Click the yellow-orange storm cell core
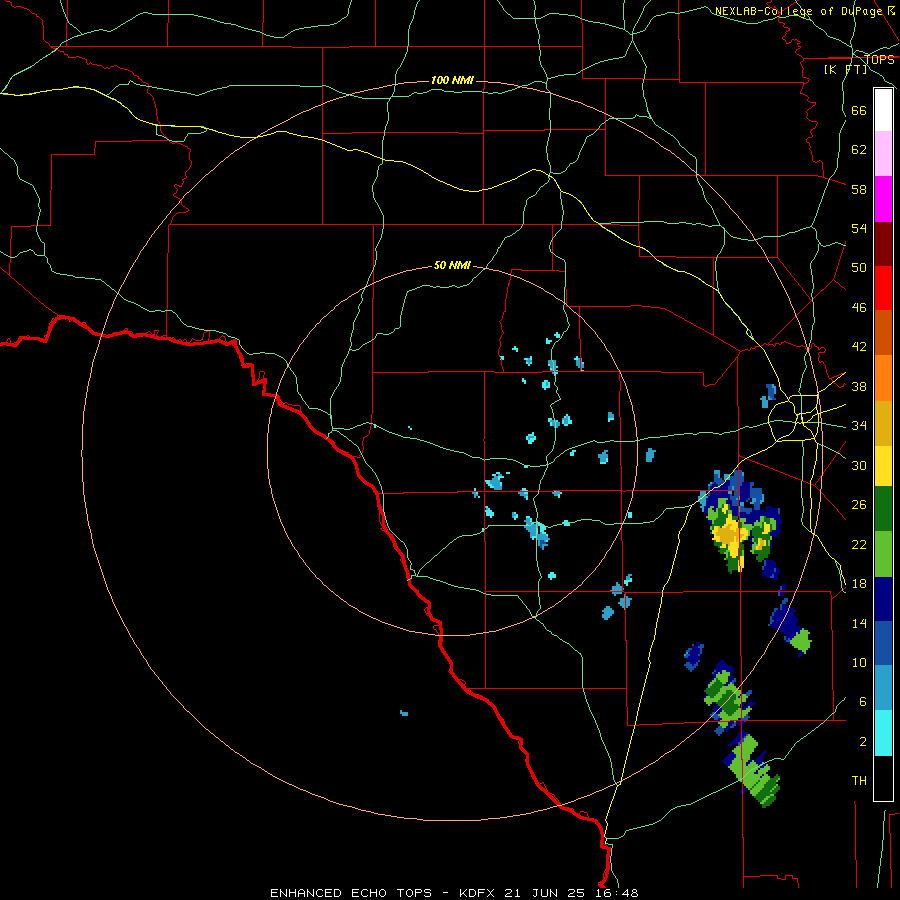 [x=728, y=534]
